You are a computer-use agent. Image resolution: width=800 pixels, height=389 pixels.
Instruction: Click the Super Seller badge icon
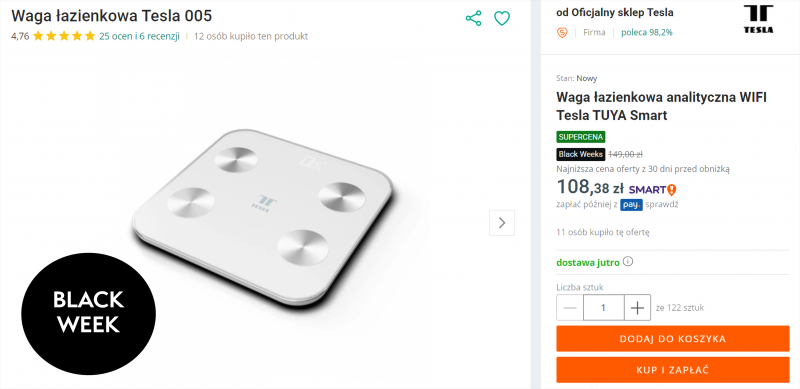tap(562, 33)
